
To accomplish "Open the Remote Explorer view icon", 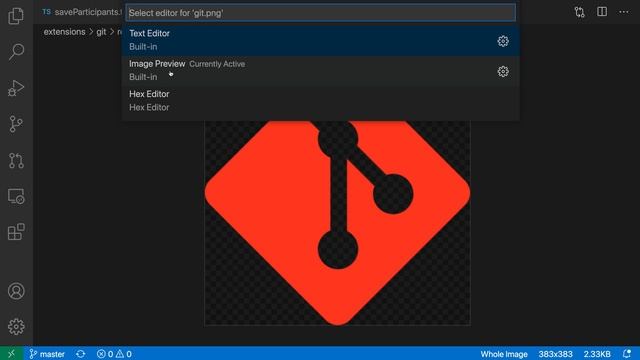I will click(16, 196).
